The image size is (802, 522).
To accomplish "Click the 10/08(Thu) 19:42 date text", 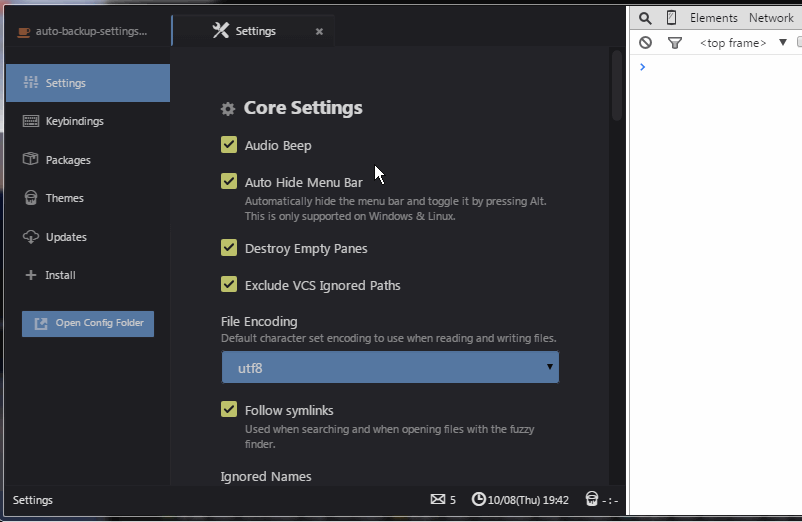I will (x=528, y=500).
